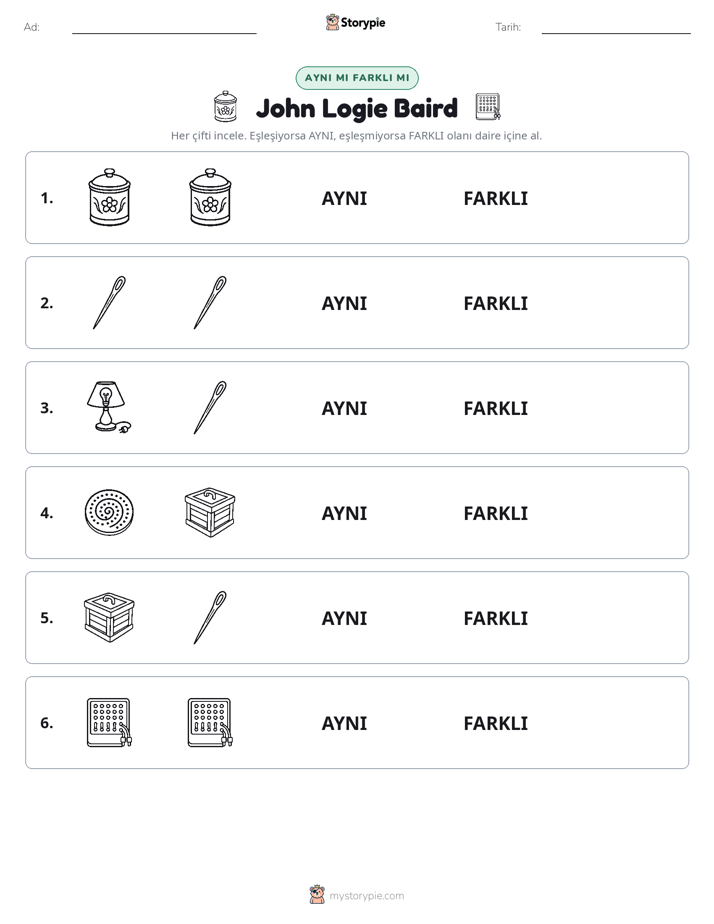Select the first flower jar in row 1
The width and height of the screenshot is (714, 924).
pos(109,197)
